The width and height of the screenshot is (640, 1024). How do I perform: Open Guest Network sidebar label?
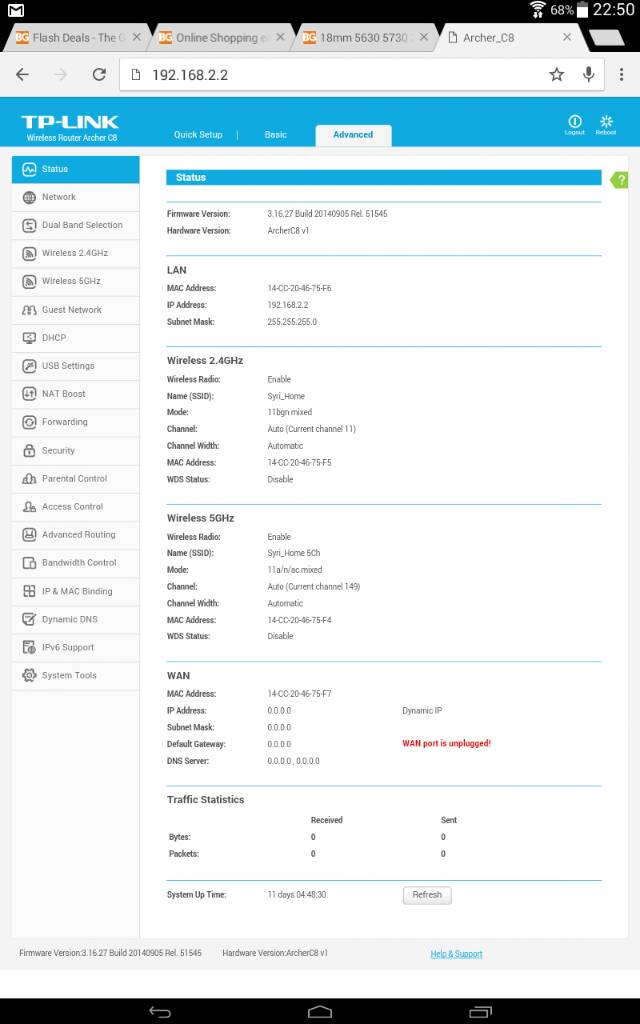pyautogui.click(x=71, y=310)
